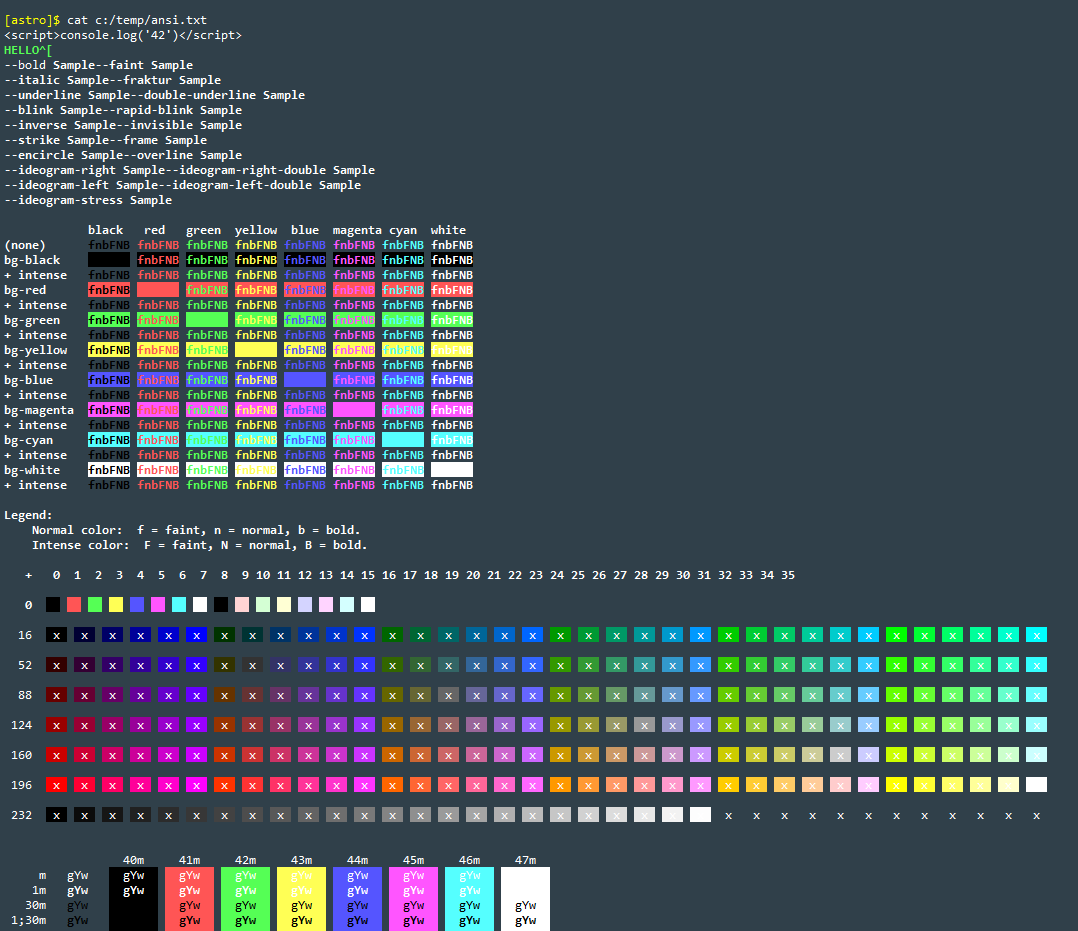Click the solid white cell in the bg-white row
Image resolution: width=1078 pixels, height=931 pixels.
[x=452, y=470]
